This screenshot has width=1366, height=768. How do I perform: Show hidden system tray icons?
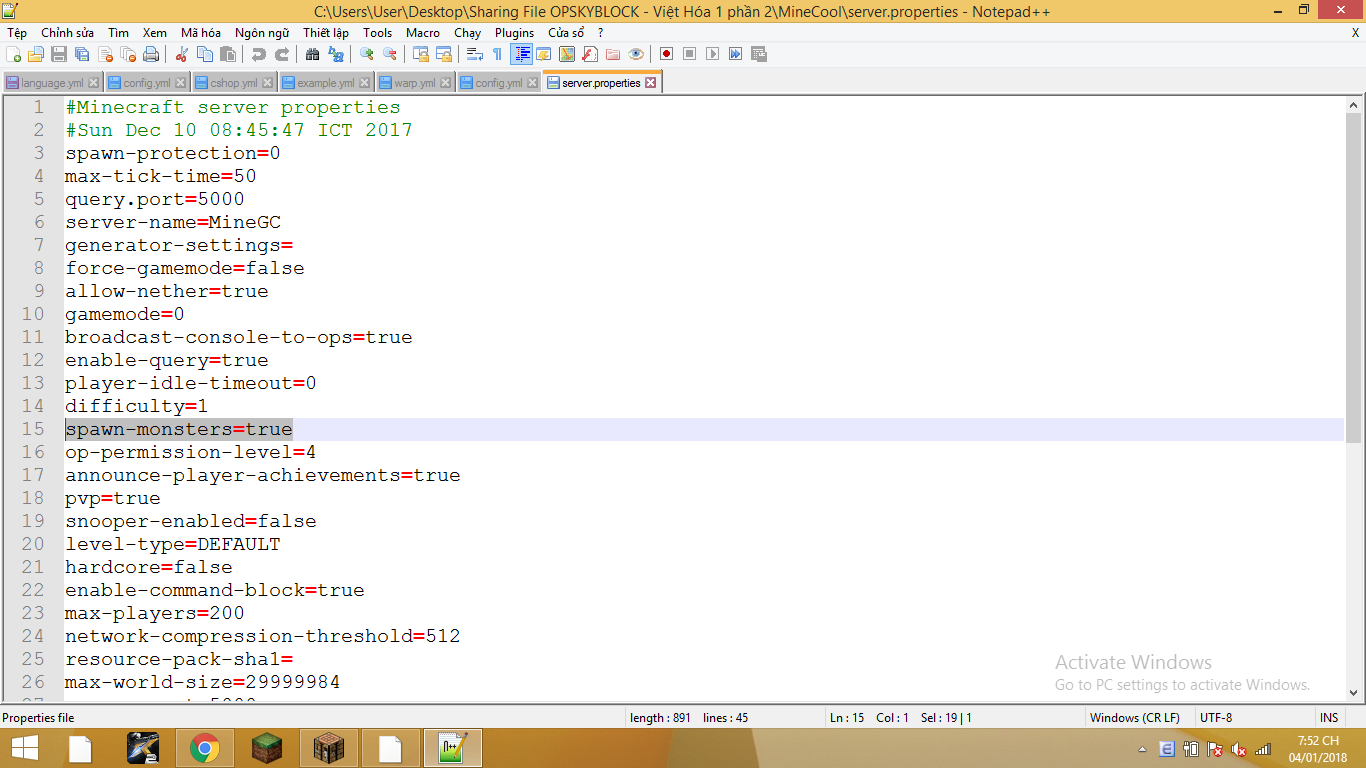[1143, 749]
